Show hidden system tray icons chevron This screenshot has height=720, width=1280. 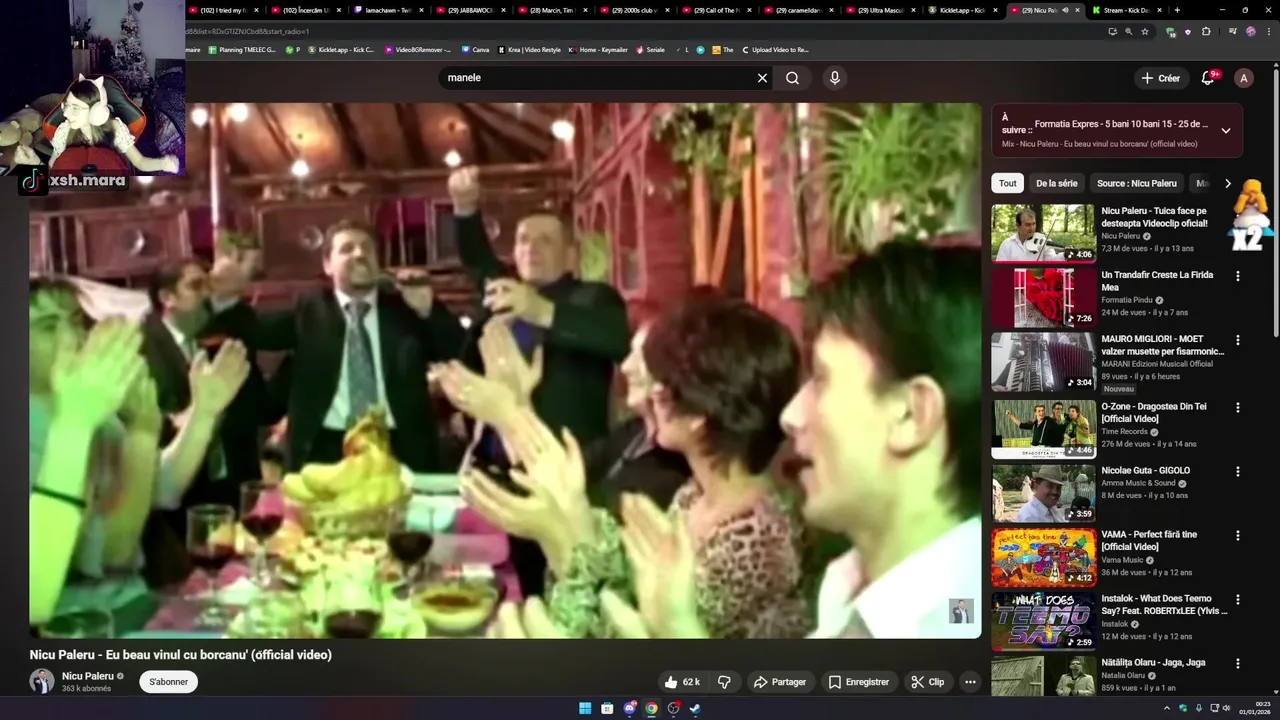pos(1166,708)
